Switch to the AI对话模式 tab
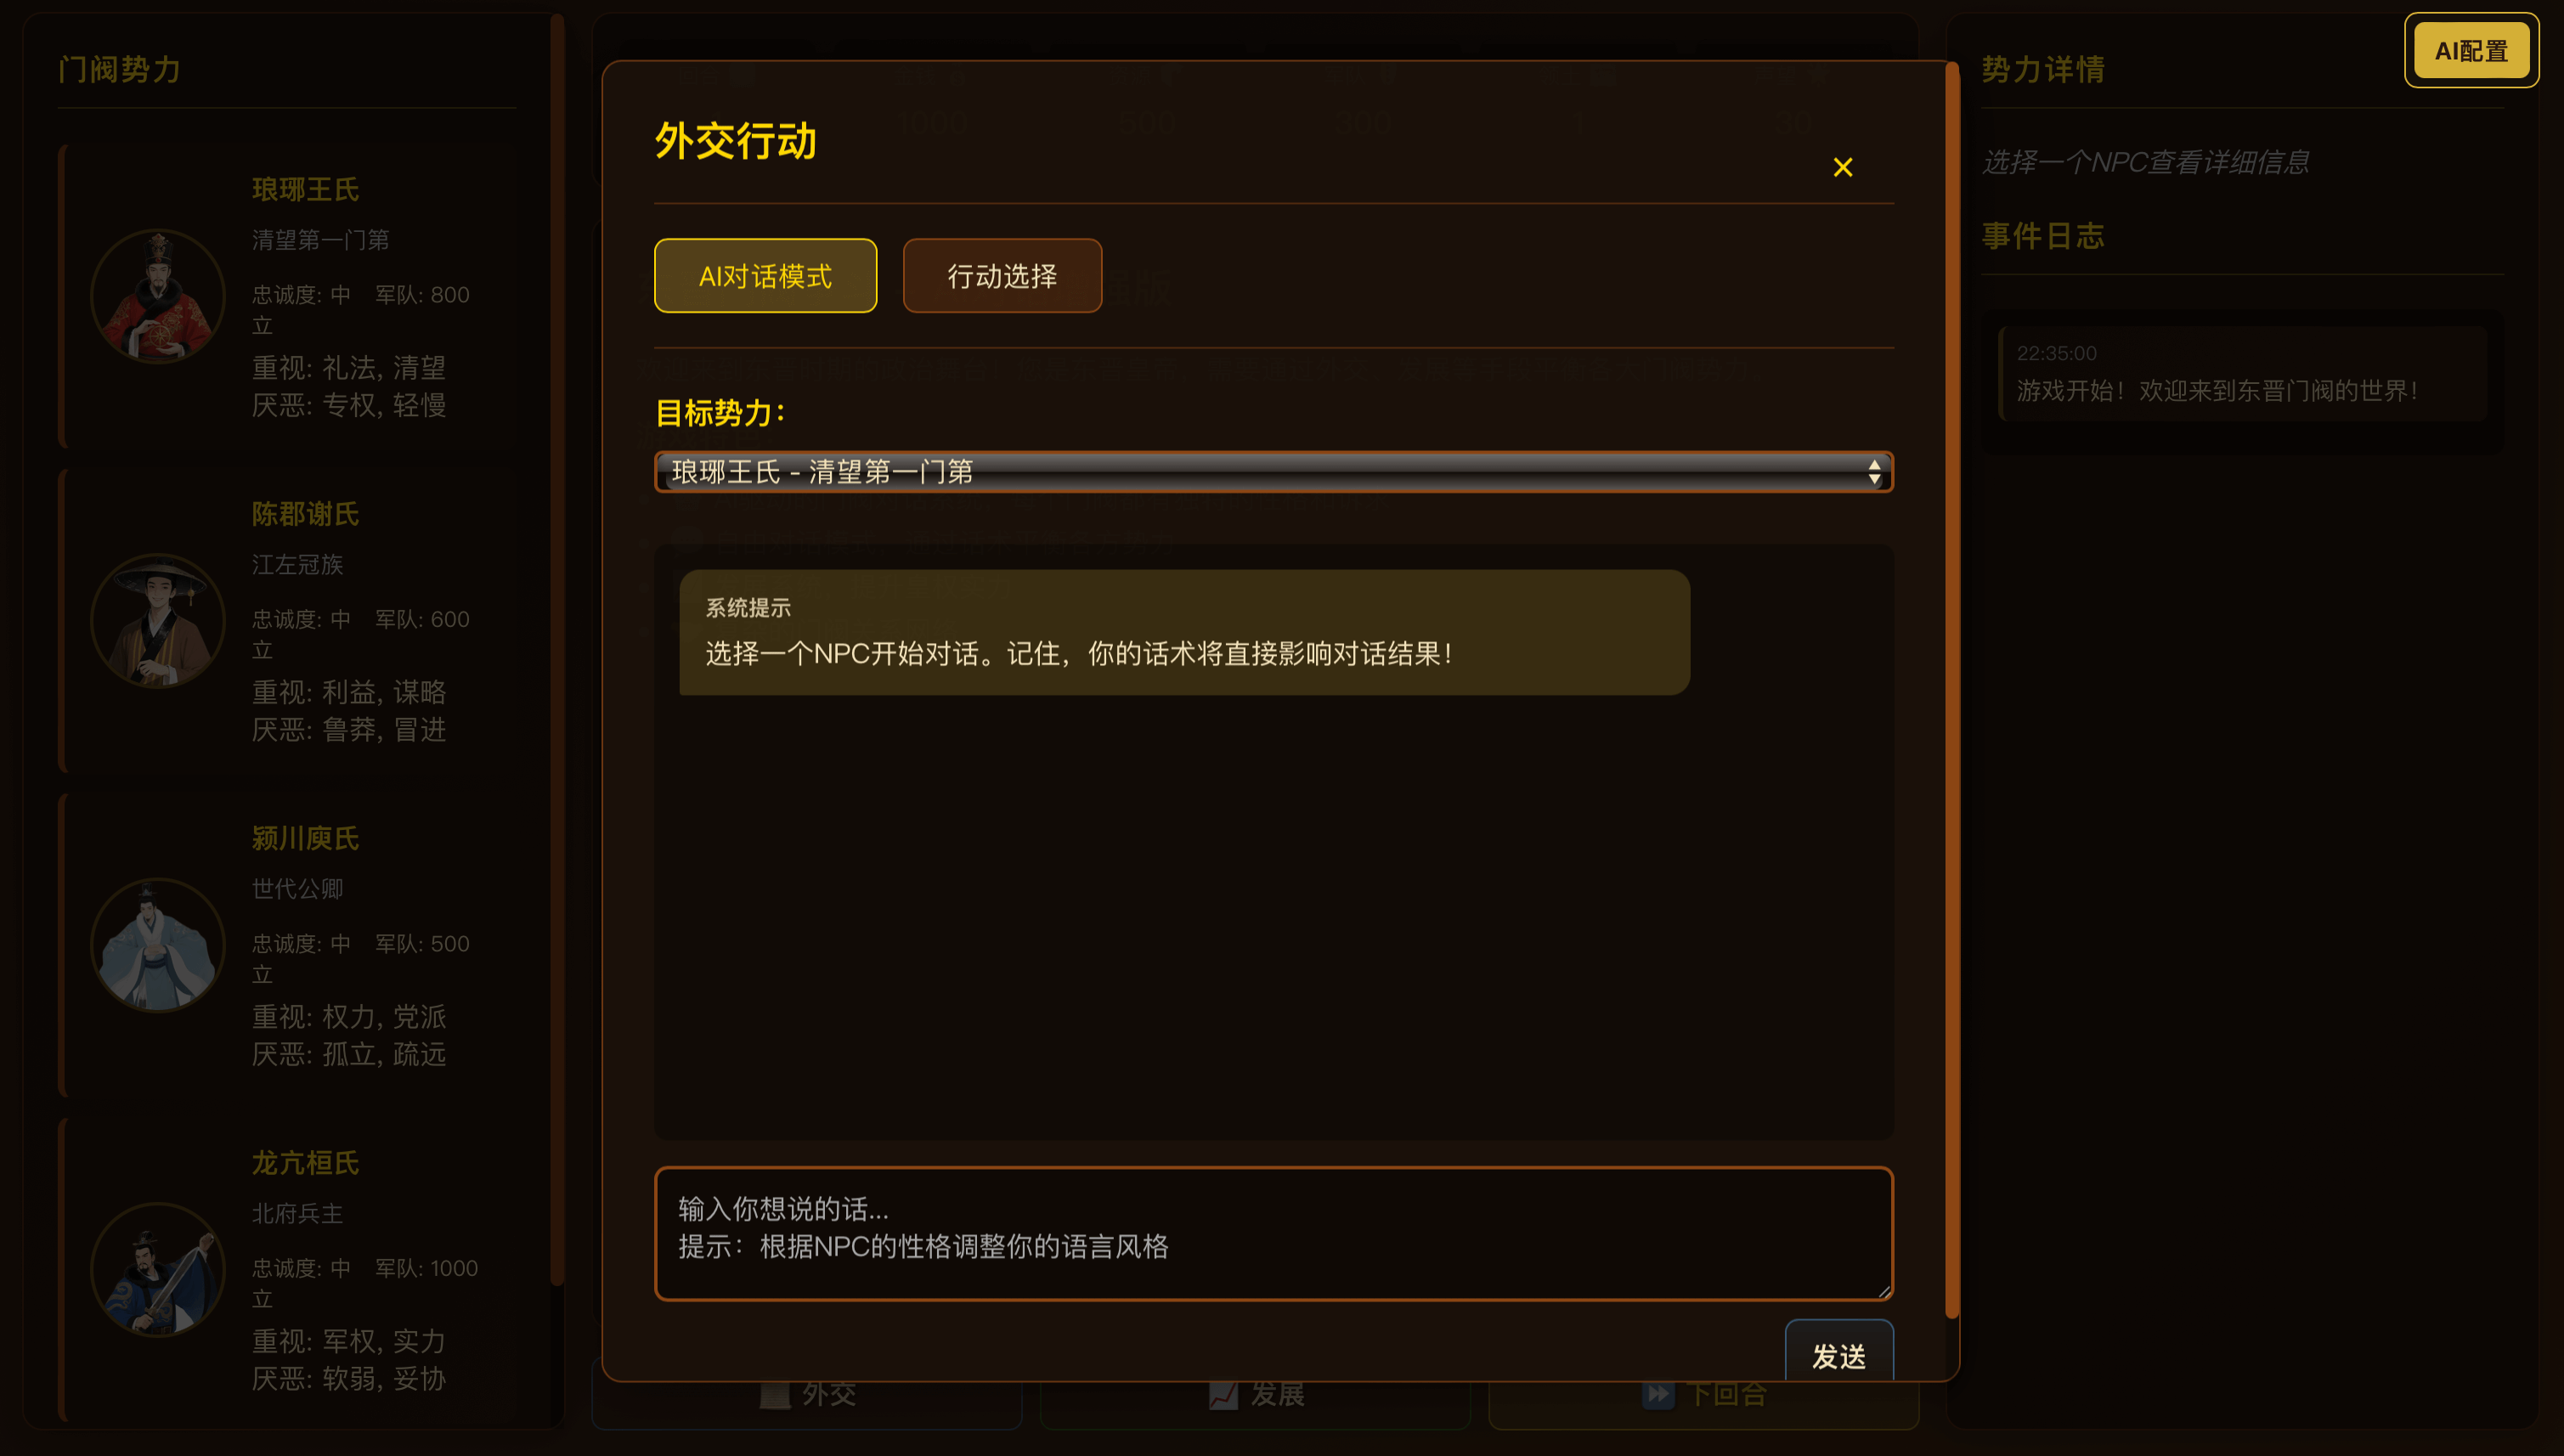The width and height of the screenshot is (2564, 1456). click(x=765, y=276)
